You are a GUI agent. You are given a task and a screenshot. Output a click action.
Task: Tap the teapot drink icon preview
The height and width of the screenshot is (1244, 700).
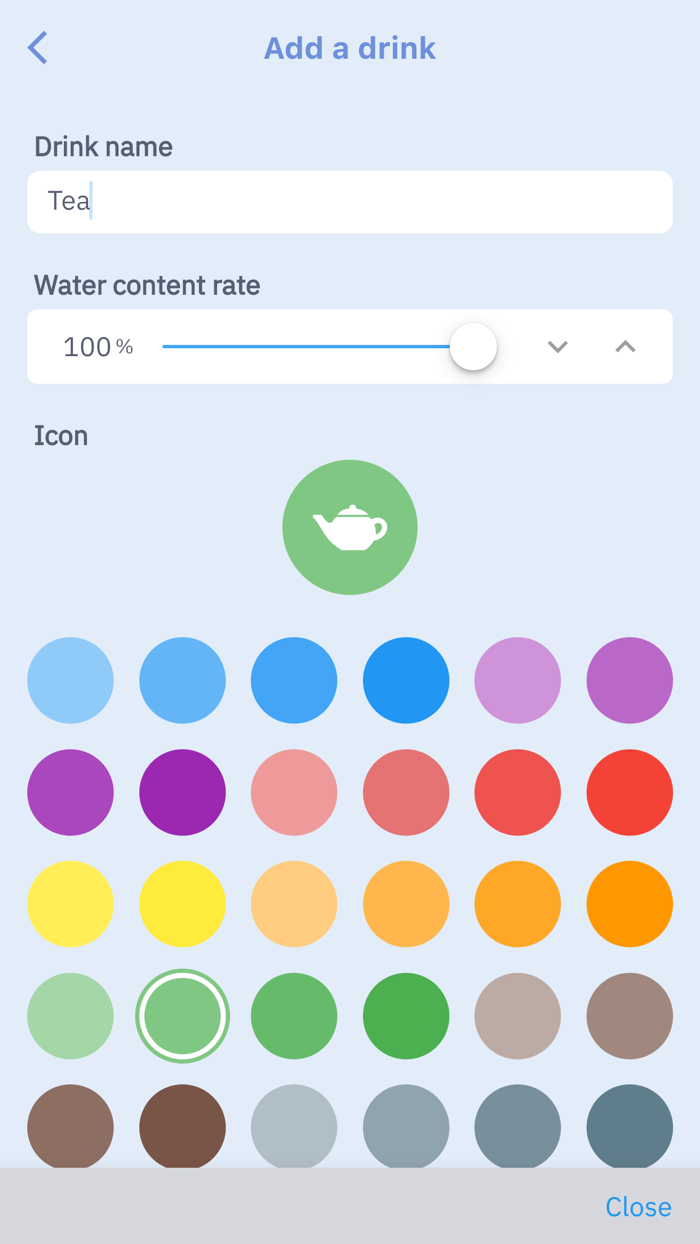tap(350, 527)
